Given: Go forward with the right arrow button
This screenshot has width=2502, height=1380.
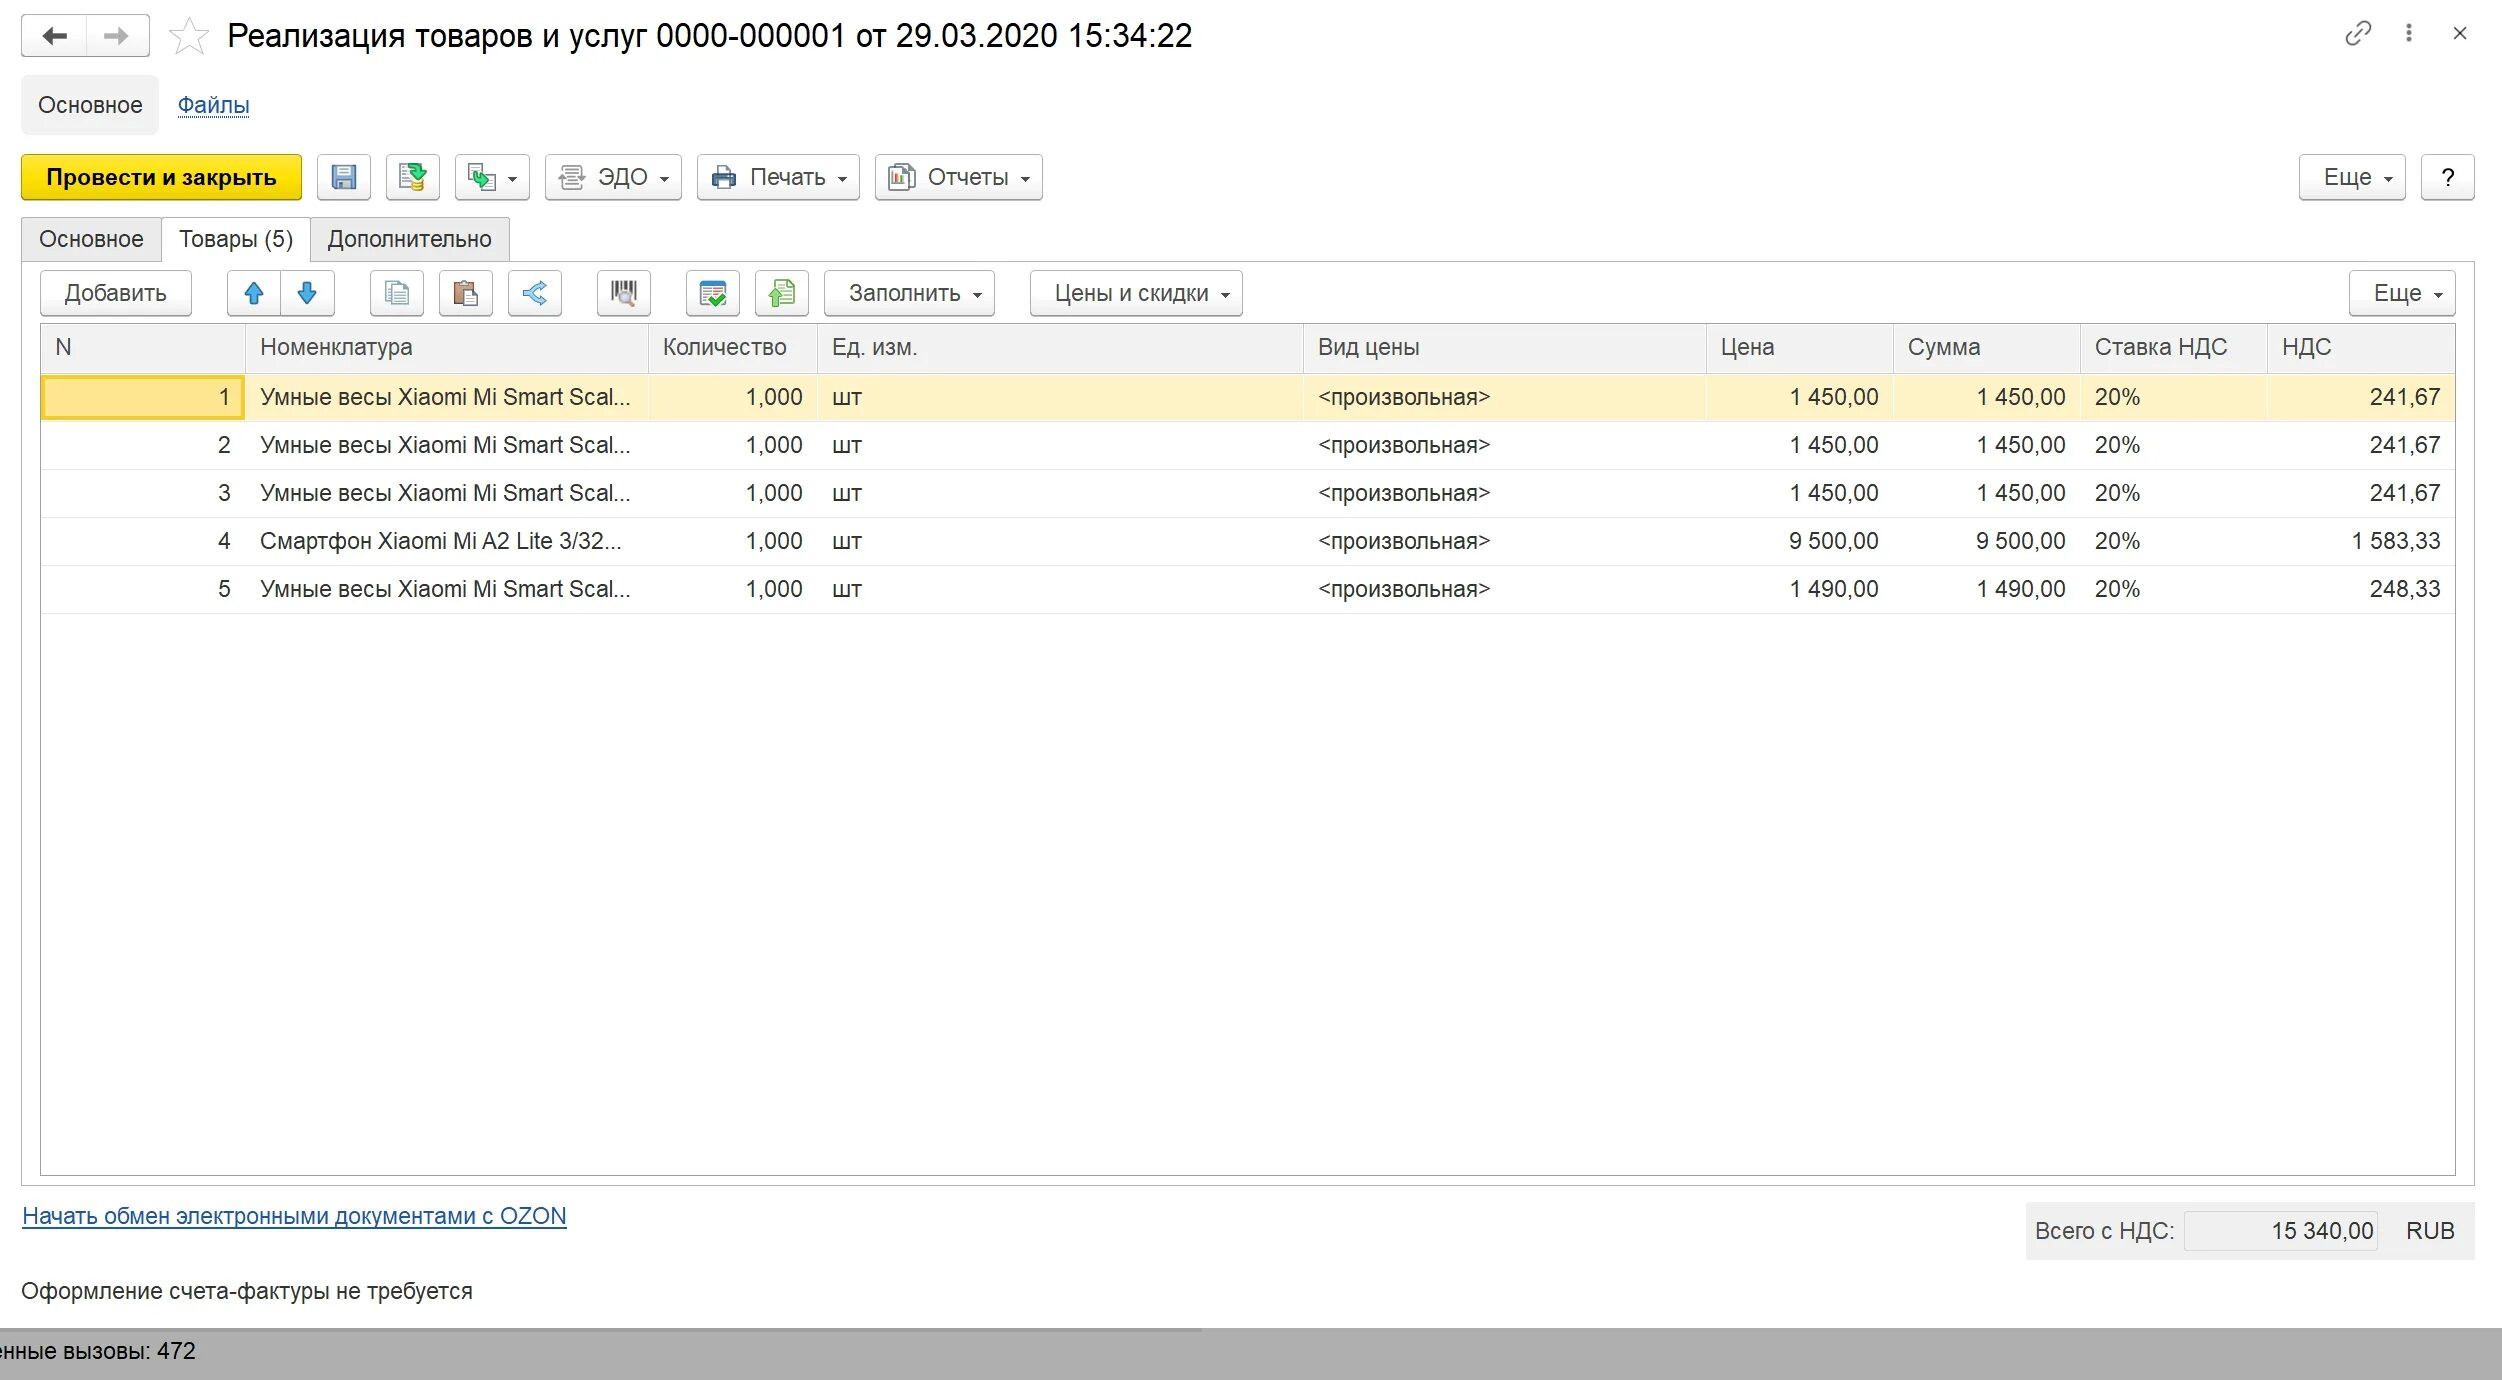Looking at the screenshot, I should point(117,36).
